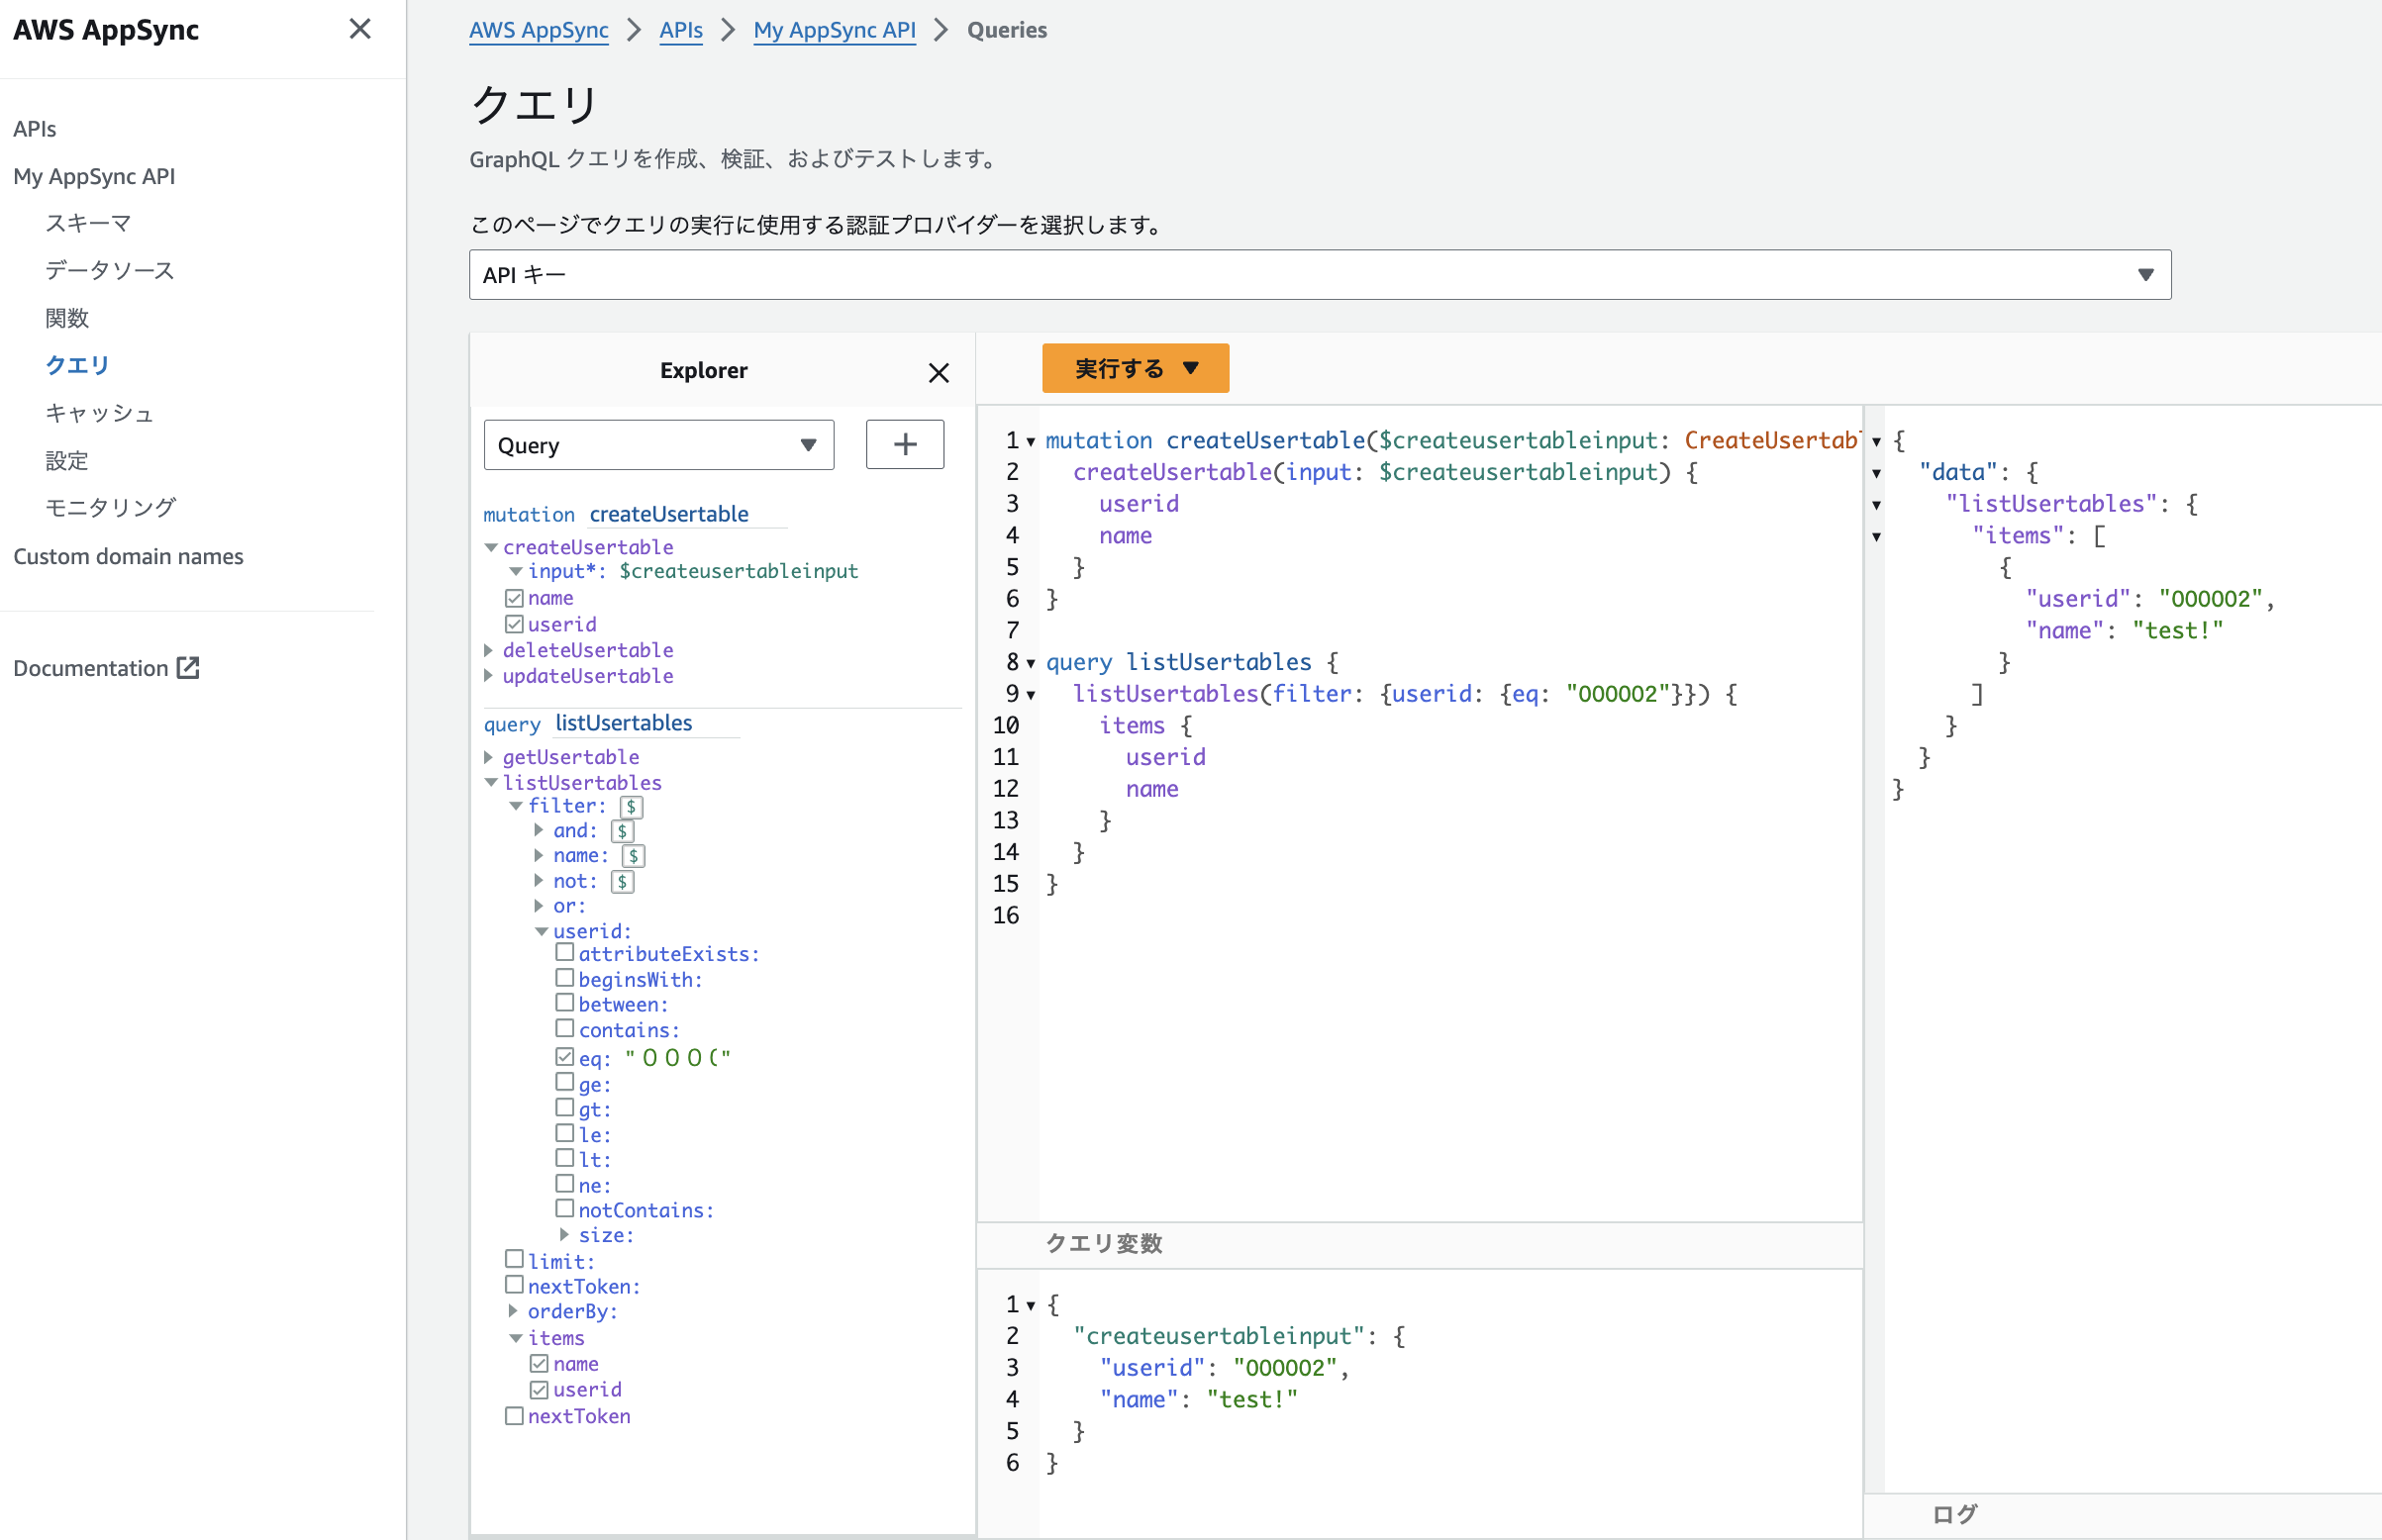Screen dimensions: 2382x1540
Task: Click the plus button to add query
Action: point(904,444)
